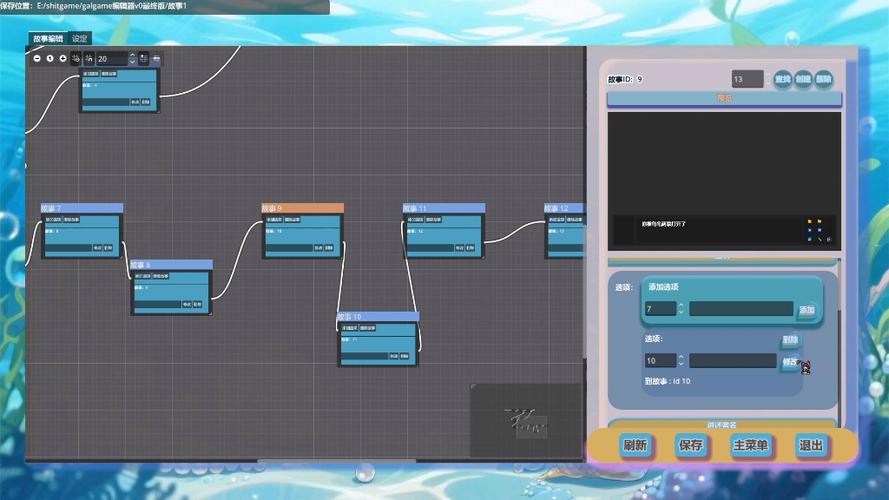This screenshot has height=500, width=889.
Task: Toggle the first grid snap toolbar icon
Action: pyautogui.click(x=76, y=58)
